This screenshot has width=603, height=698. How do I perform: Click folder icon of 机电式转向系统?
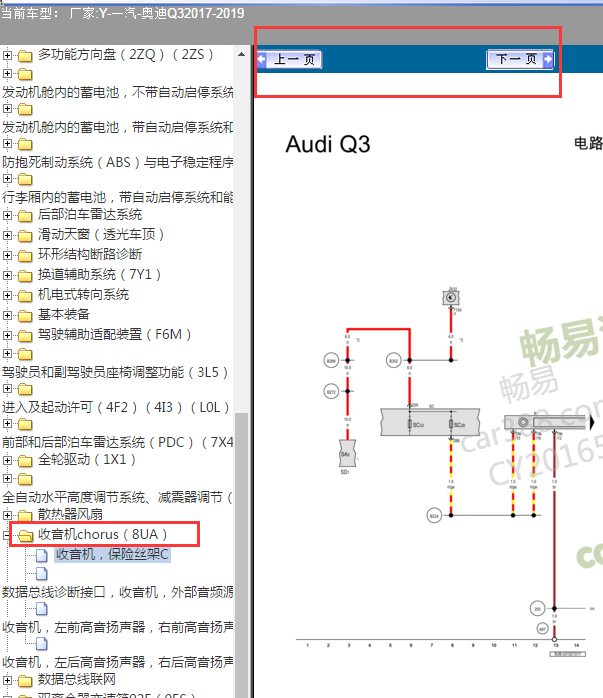coord(25,296)
